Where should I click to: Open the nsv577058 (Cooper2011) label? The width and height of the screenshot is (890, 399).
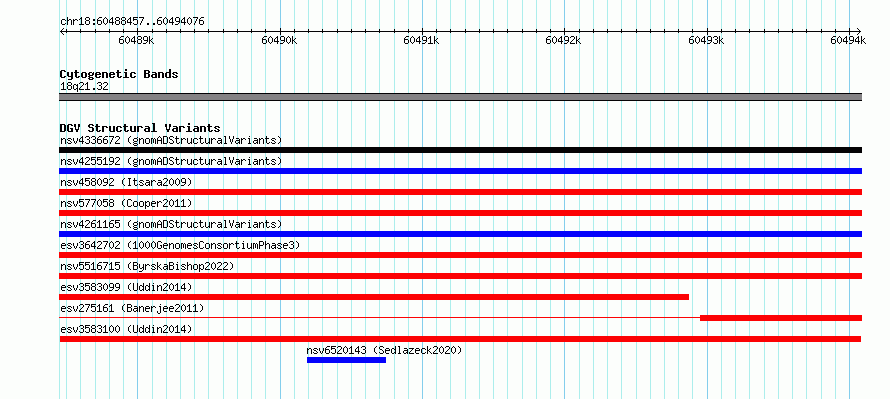126,203
